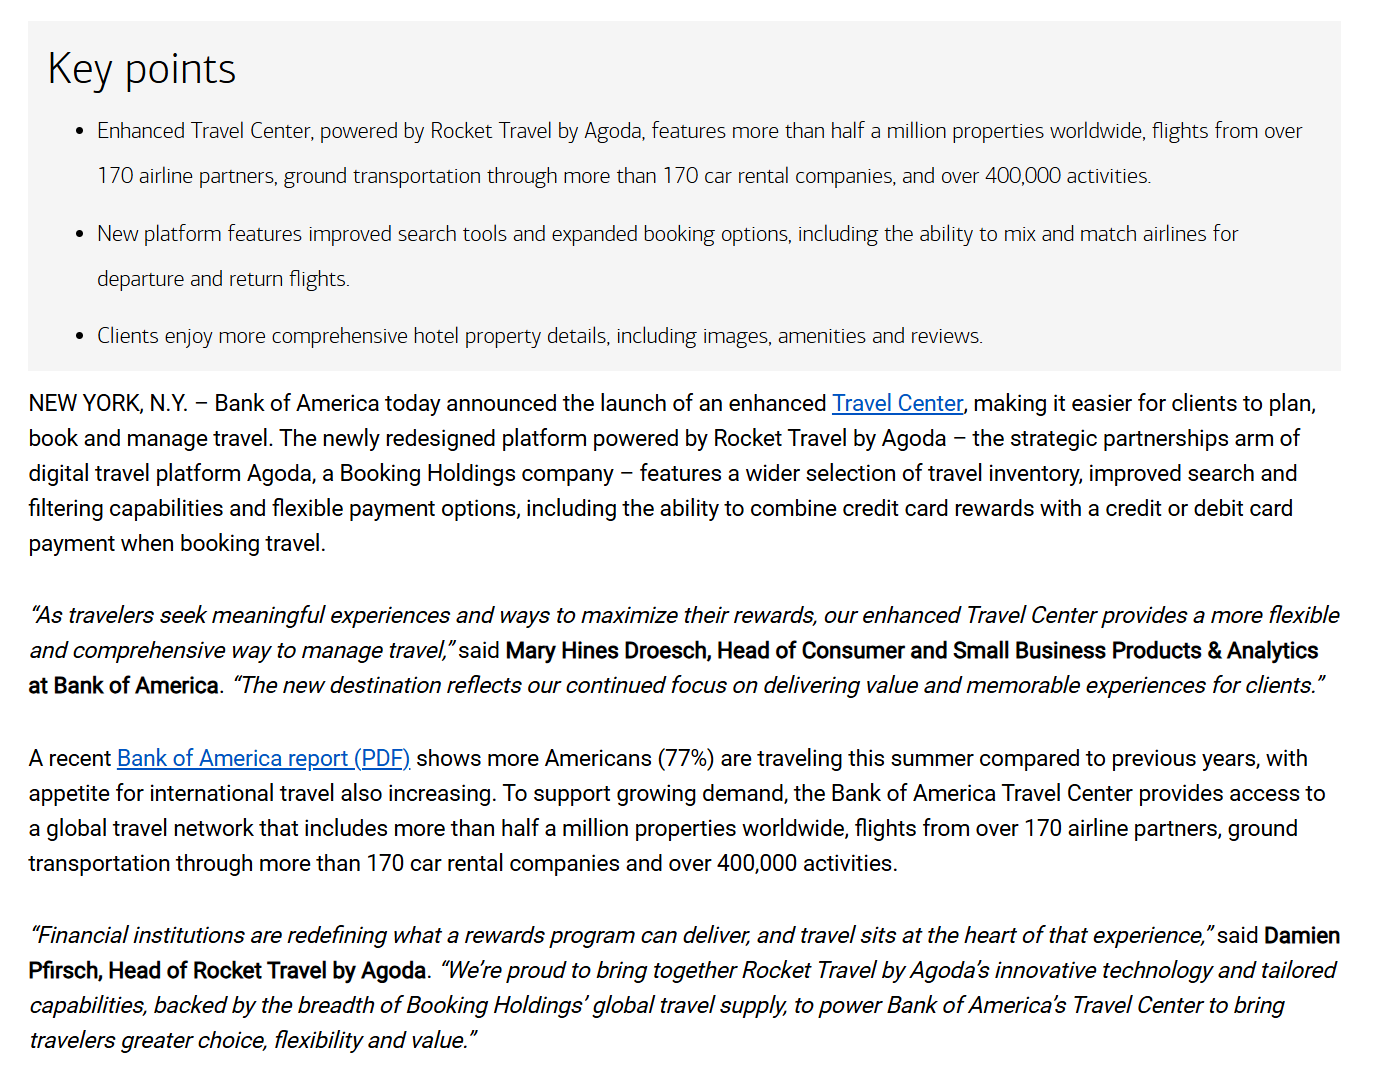Click the bold "at Bank of America" text
Image resolution: width=1385 pixels, height=1065 pixels.
pyautogui.click(x=123, y=685)
